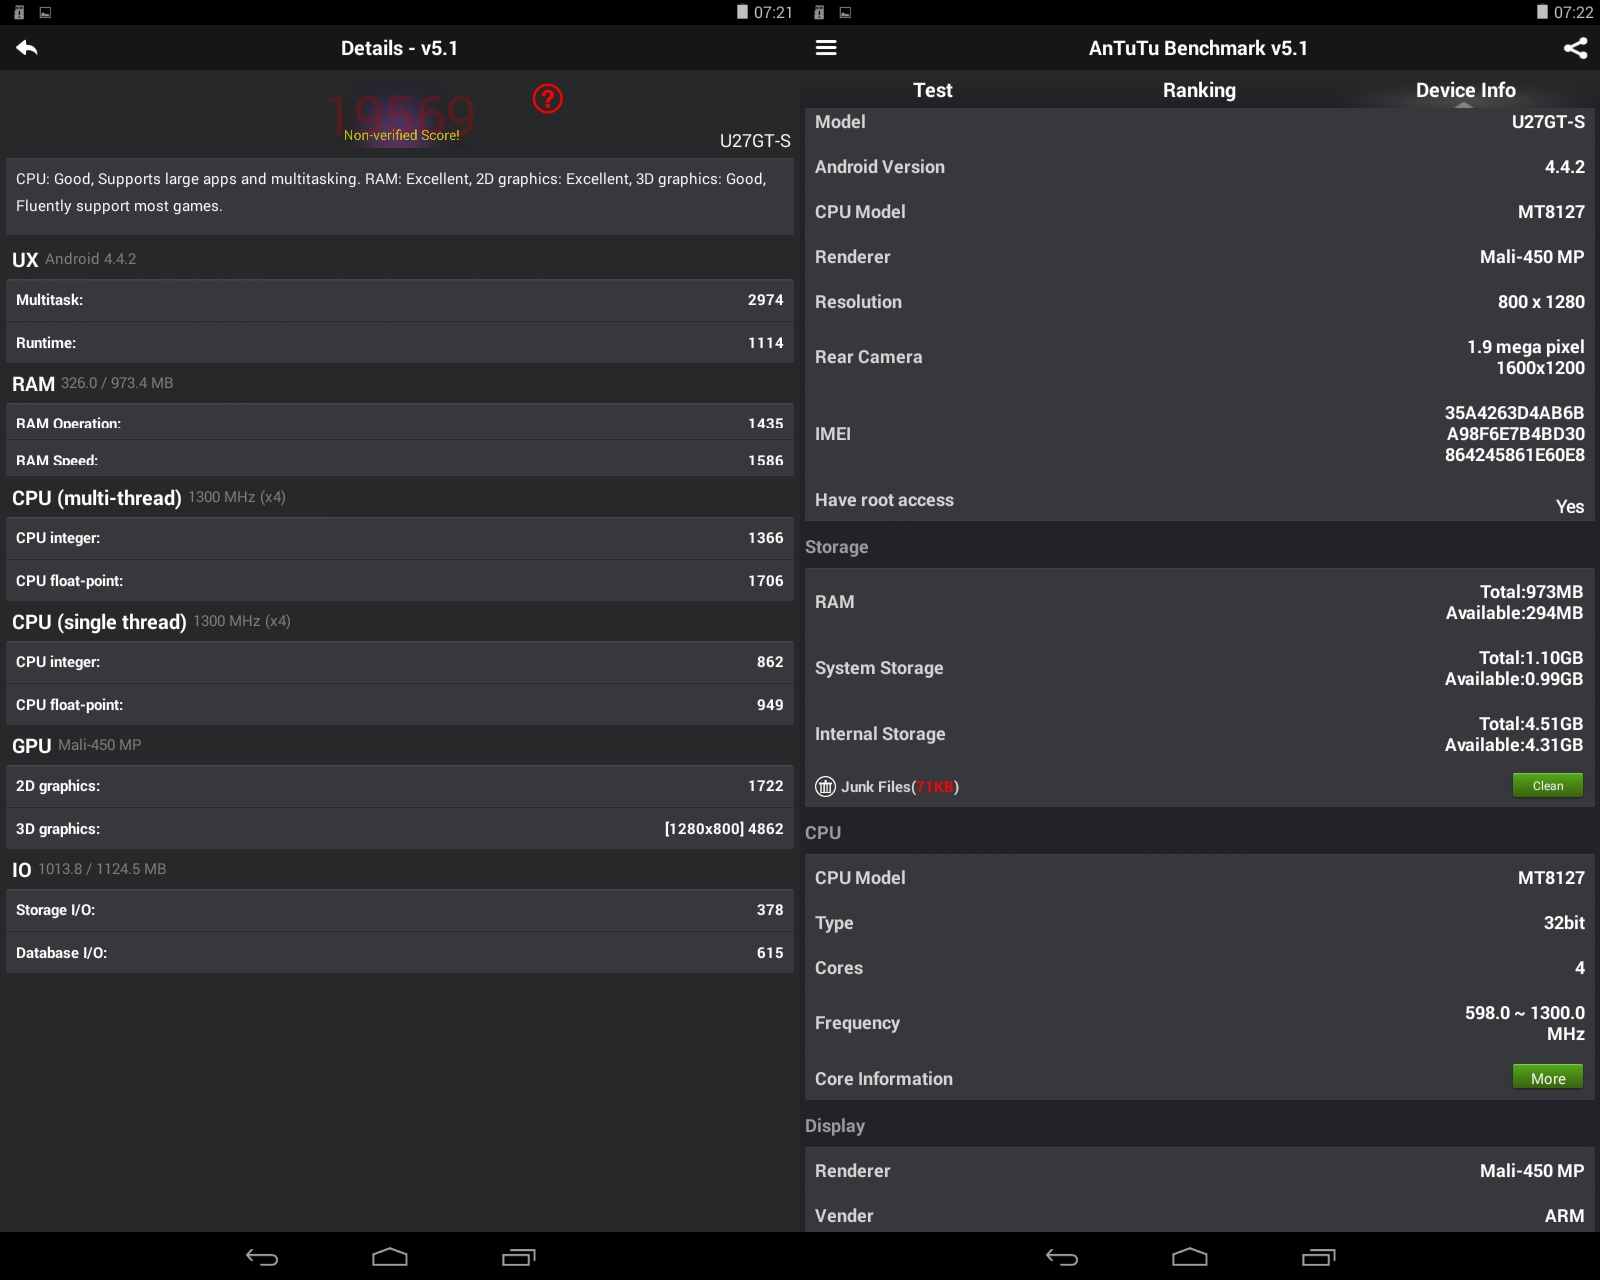Screen dimensions: 1600x1280
Task: Tap the Rear Camera row
Action: (x=1200, y=357)
